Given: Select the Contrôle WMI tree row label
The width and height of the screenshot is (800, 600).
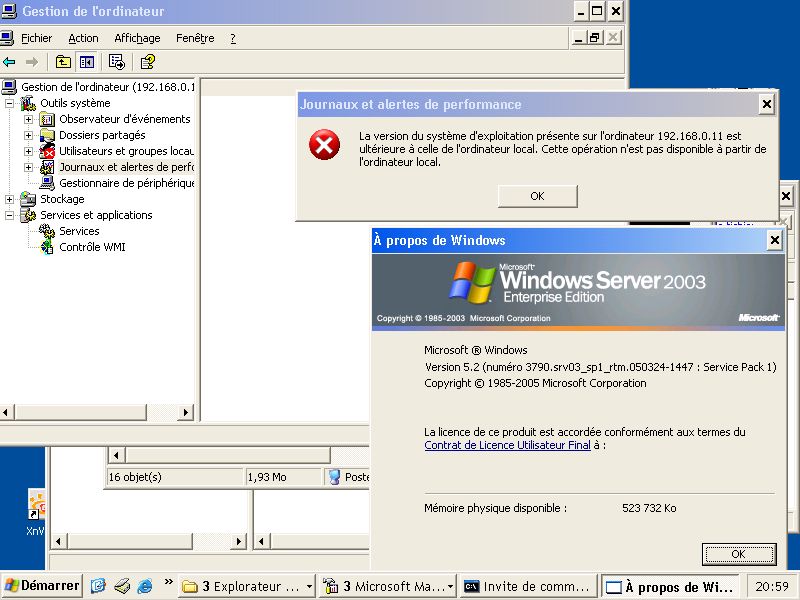Looking at the screenshot, I should tap(92, 247).
